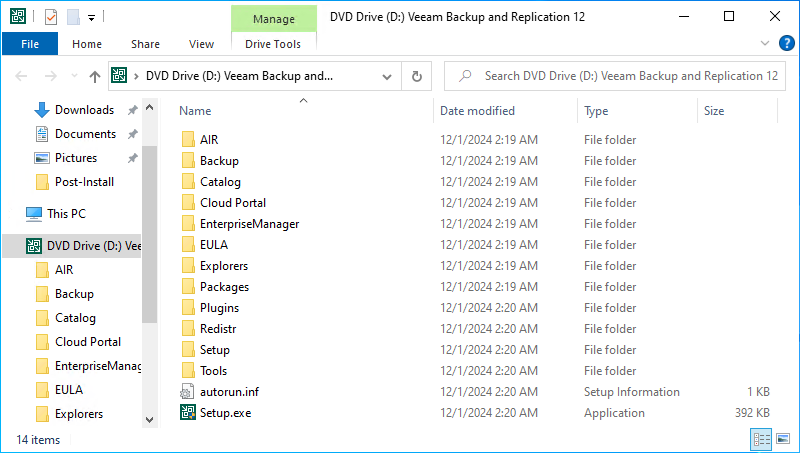This screenshot has height=453, width=800.
Task: Click the navigation pane scrollbar thumb
Action: 149,234
